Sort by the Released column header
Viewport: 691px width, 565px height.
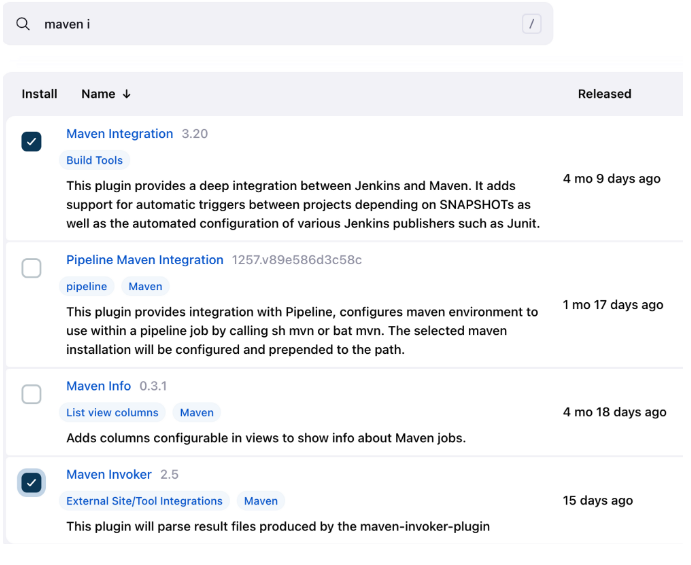pyautogui.click(x=604, y=94)
